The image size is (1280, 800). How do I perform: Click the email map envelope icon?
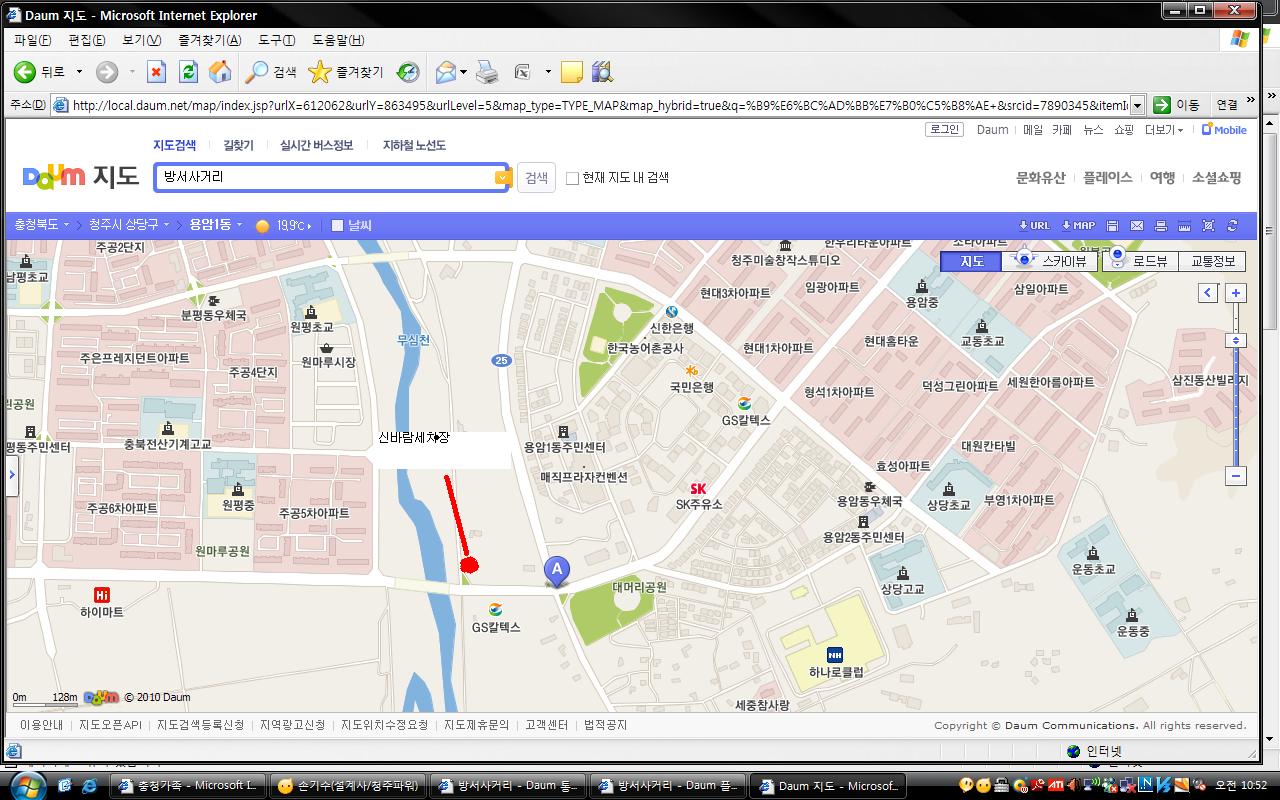tap(1136, 226)
